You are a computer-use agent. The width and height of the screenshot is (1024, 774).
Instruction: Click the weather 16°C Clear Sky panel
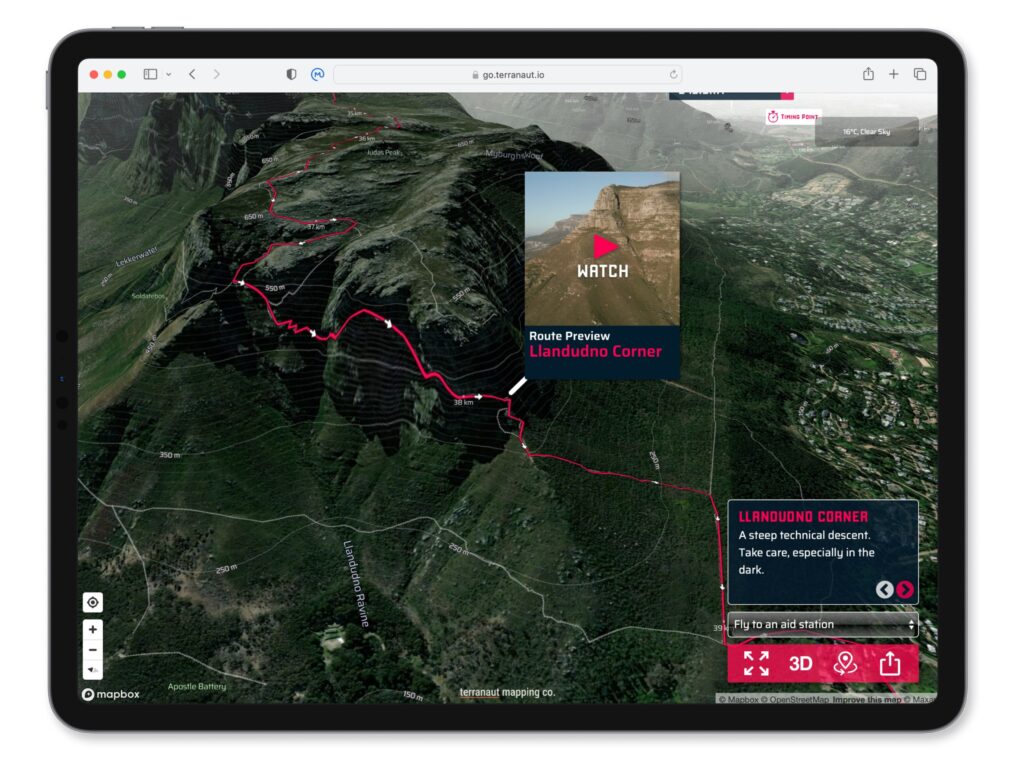(867, 131)
